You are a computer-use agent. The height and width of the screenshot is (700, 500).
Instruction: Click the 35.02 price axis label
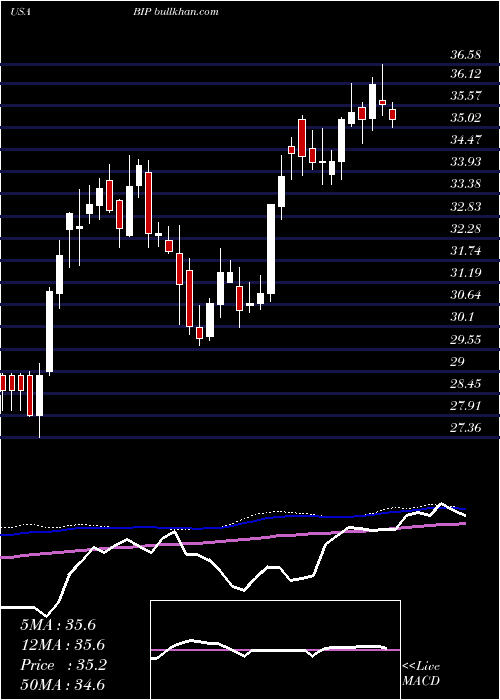(x=466, y=118)
